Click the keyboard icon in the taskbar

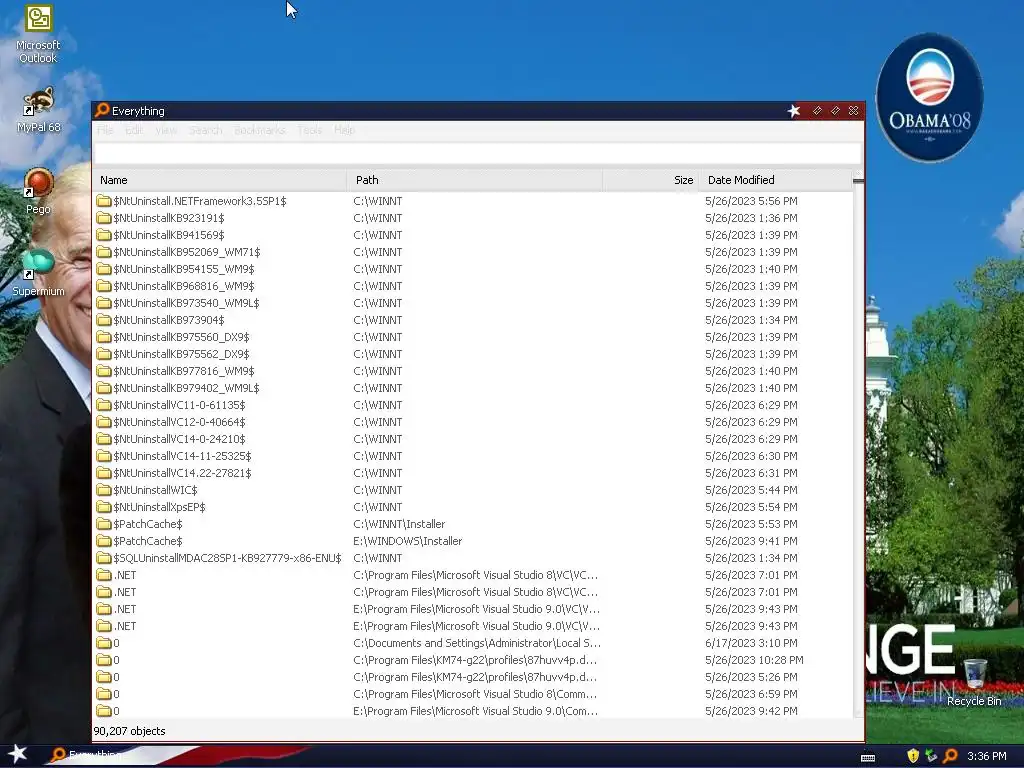point(868,758)
